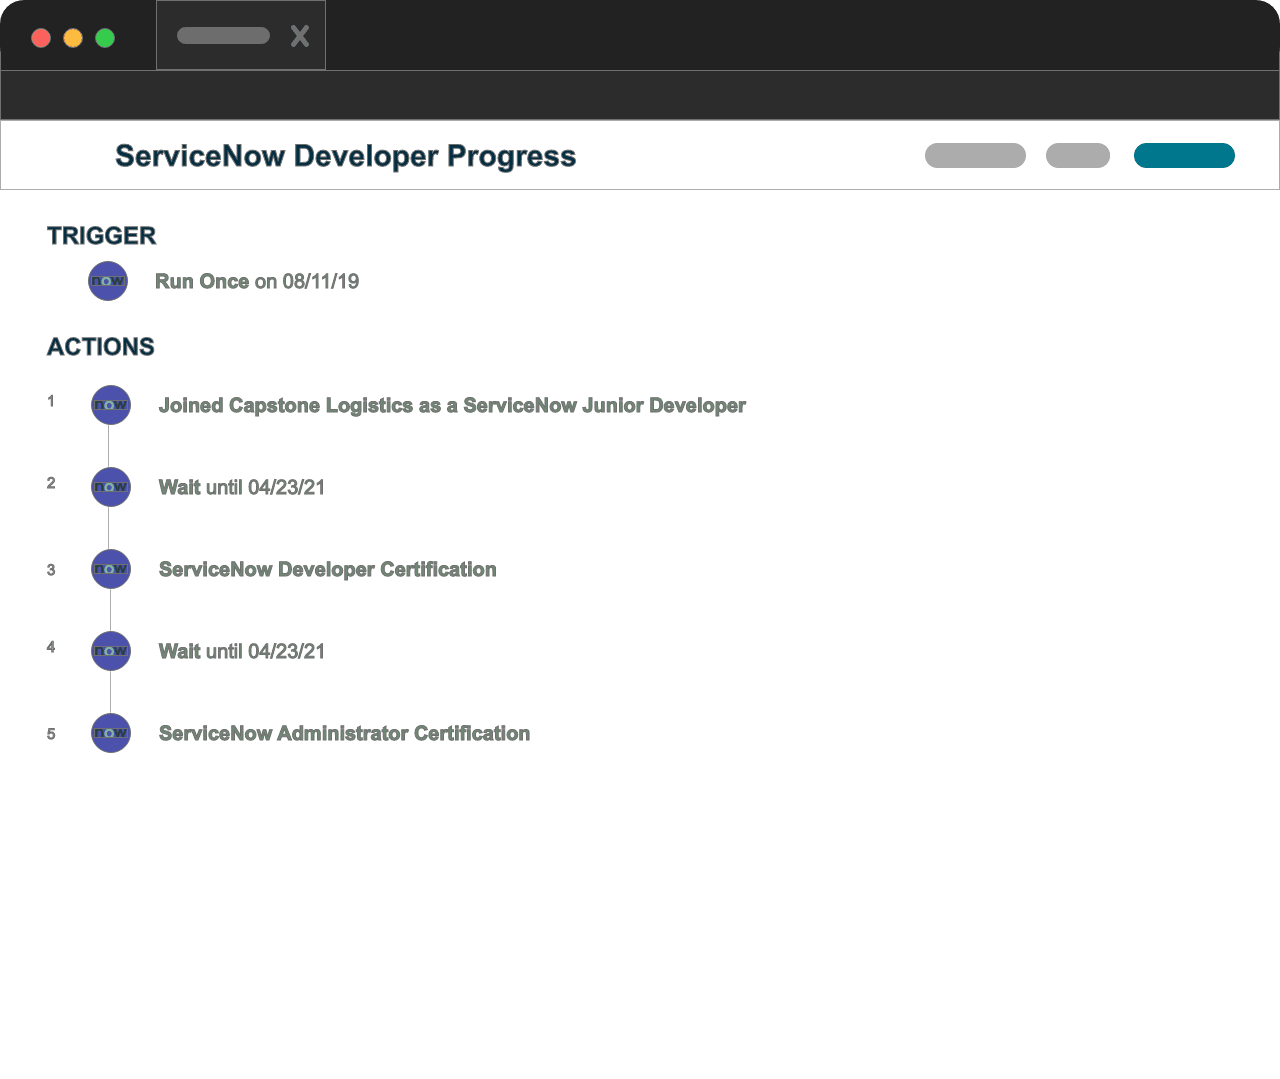
Task: Click the ServiceNow Administrator Certification step icon
Action: (x=110, y=733)
